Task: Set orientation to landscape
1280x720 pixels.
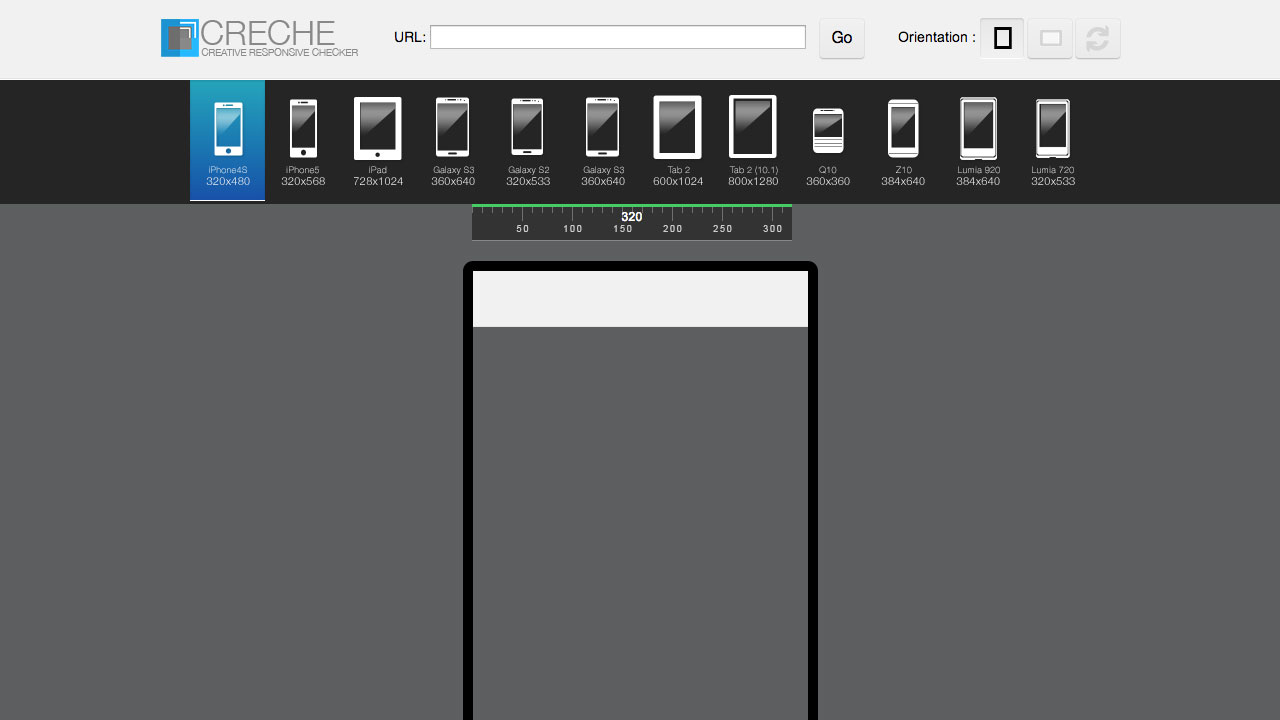Action: click(1050, 38)
